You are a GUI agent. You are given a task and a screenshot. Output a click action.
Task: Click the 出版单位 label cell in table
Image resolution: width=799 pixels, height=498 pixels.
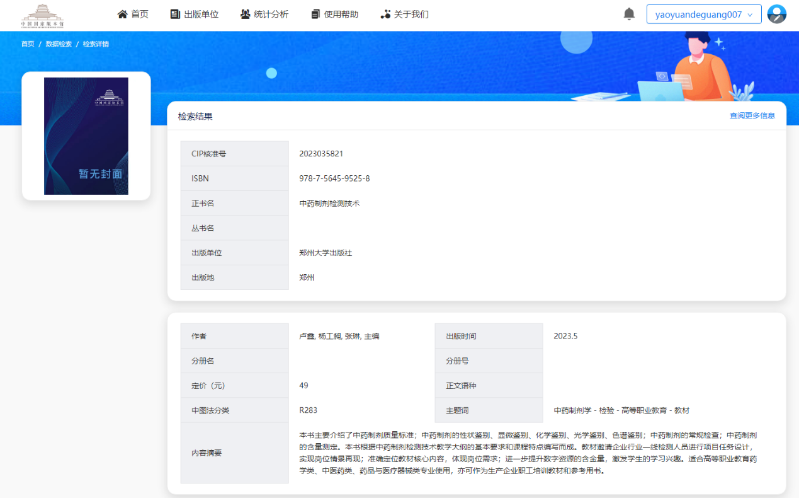(234, 253)
